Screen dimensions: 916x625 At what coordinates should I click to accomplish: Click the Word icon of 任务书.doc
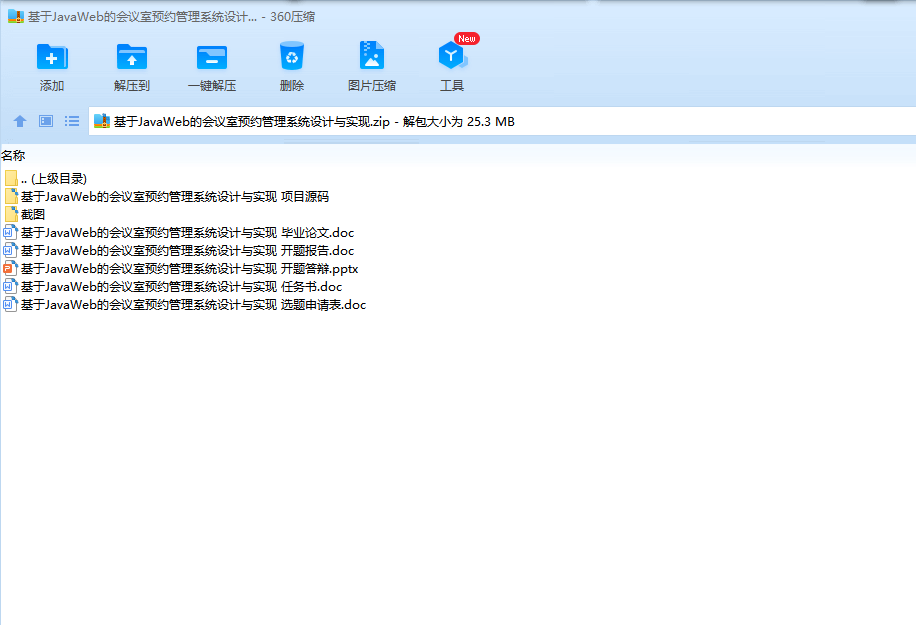10,287
